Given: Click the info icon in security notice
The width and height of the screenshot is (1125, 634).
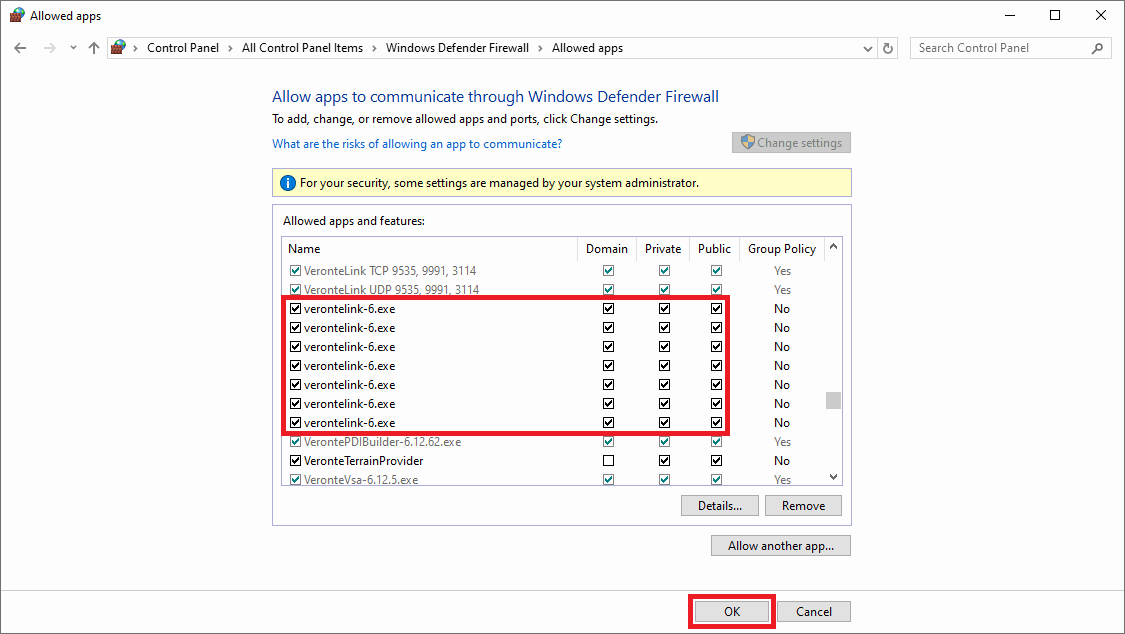Looking at the screenshot, I should (287, 183).
